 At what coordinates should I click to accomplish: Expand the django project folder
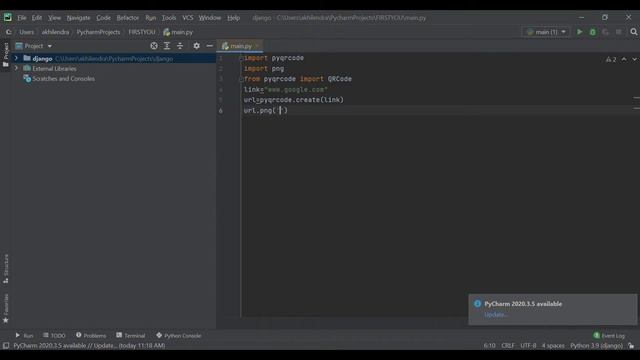click(16, 58)
